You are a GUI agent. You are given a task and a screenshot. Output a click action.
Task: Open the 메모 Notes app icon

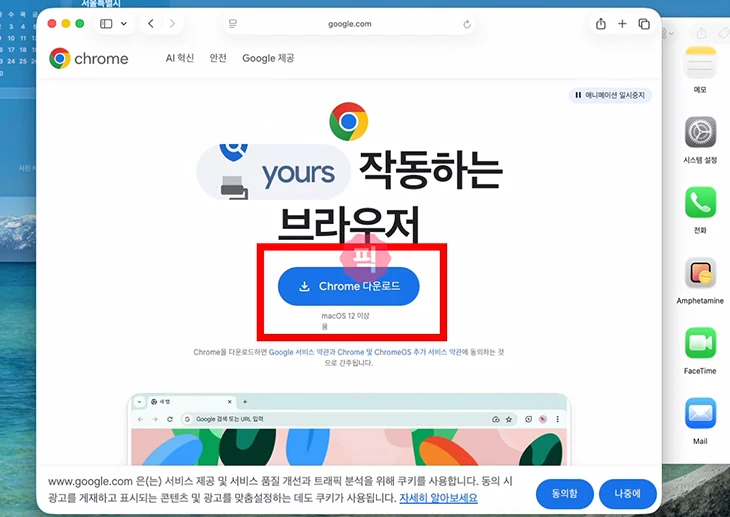click(700, 62)
